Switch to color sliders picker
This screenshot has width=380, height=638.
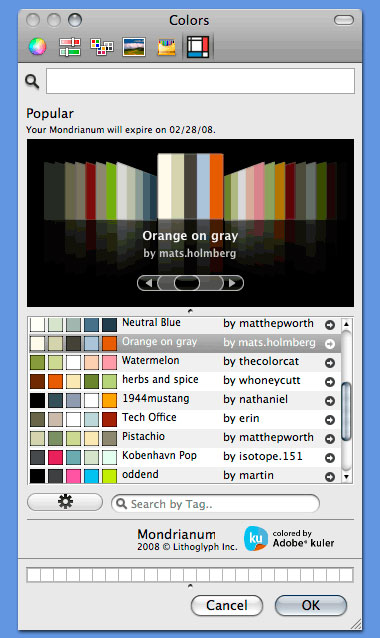pyautogui.click(x=70, y=46)
